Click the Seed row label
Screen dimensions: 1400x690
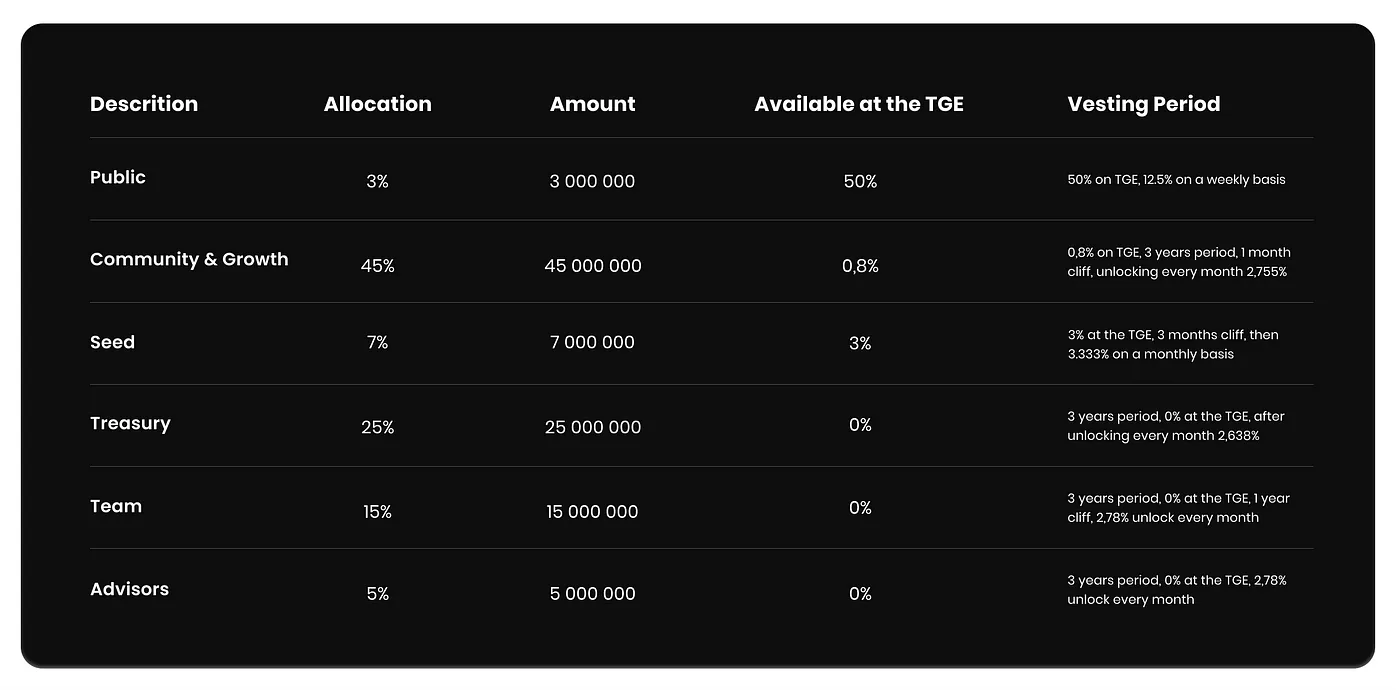tap(112, 342)
